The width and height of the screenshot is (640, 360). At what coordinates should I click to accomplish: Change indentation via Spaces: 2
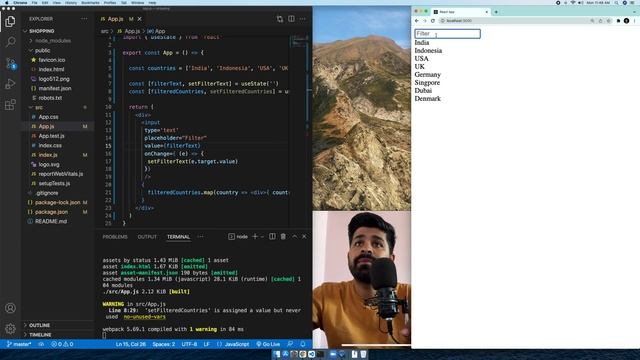(x=164, y=344)
